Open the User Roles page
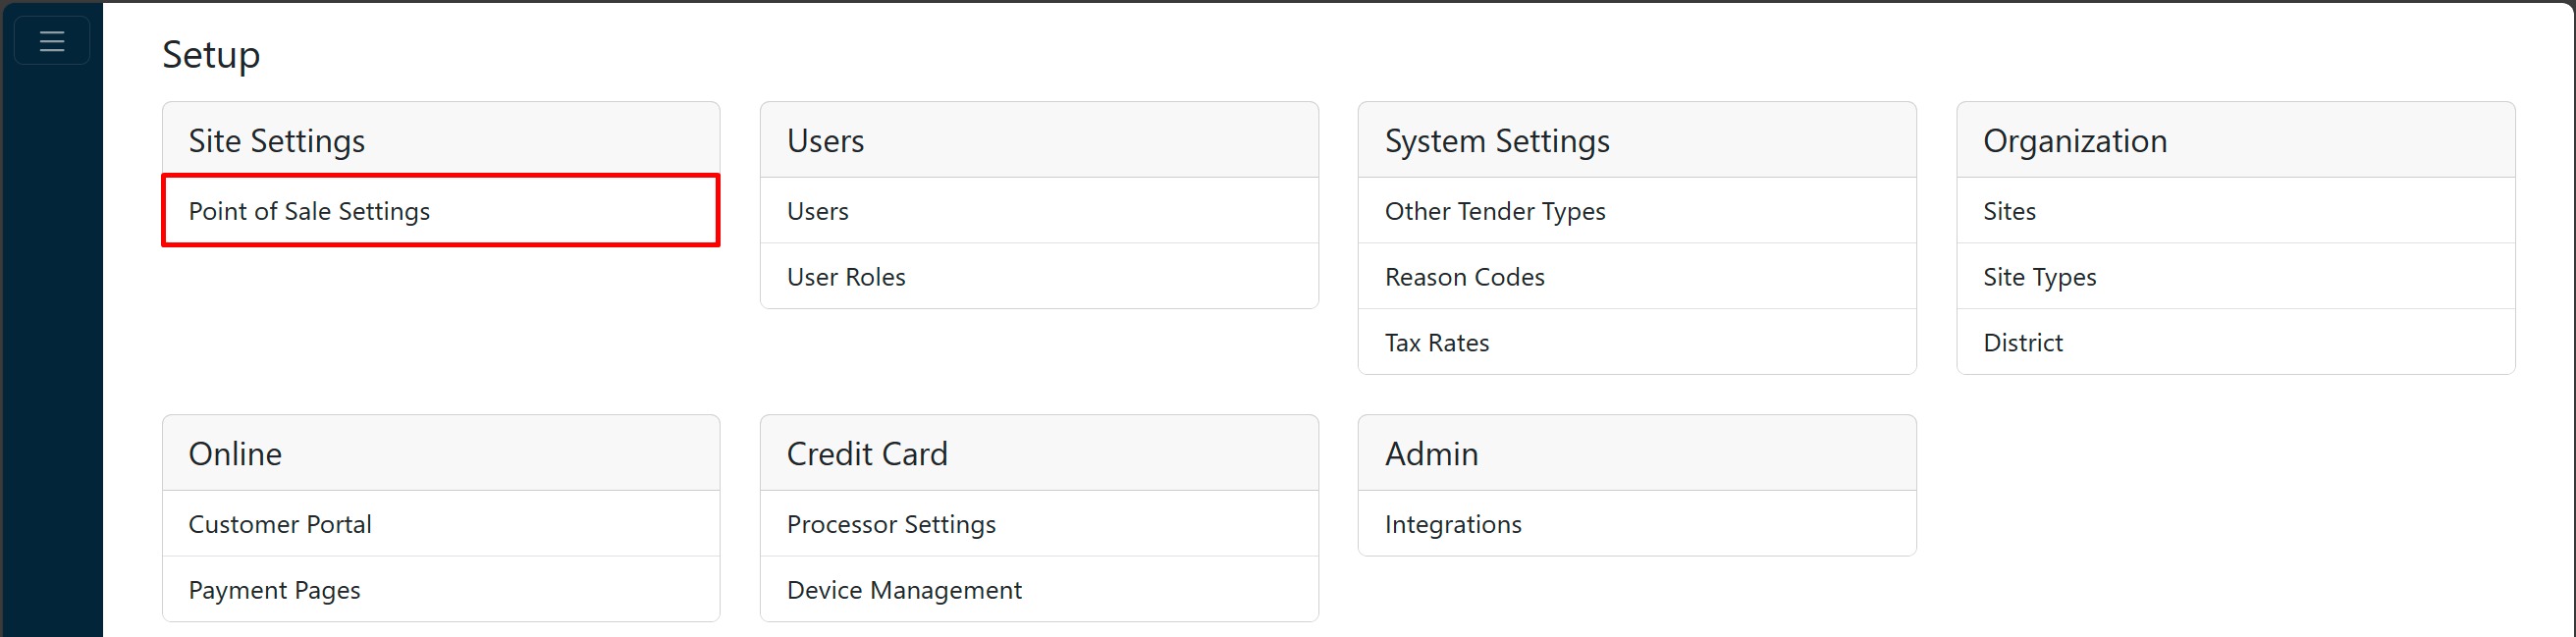 pyautogui.click(x=845, y=277)
